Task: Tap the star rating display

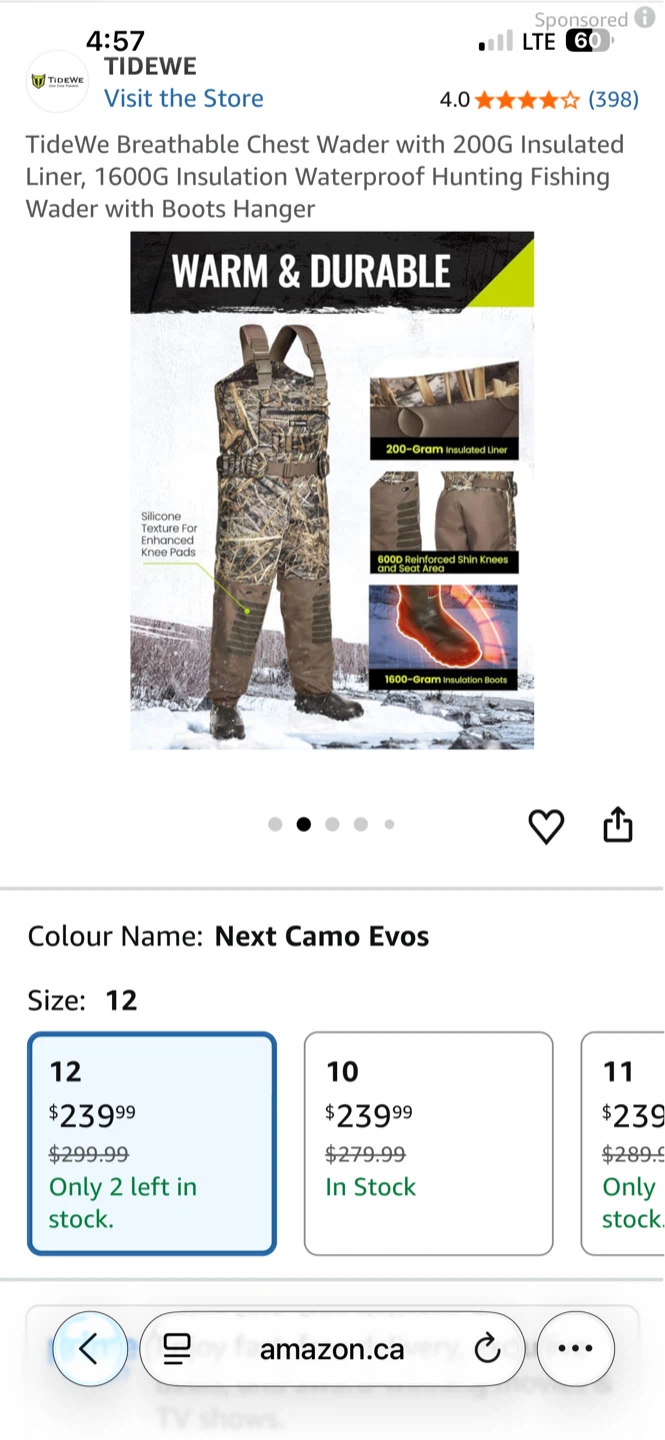Action: 527,99
